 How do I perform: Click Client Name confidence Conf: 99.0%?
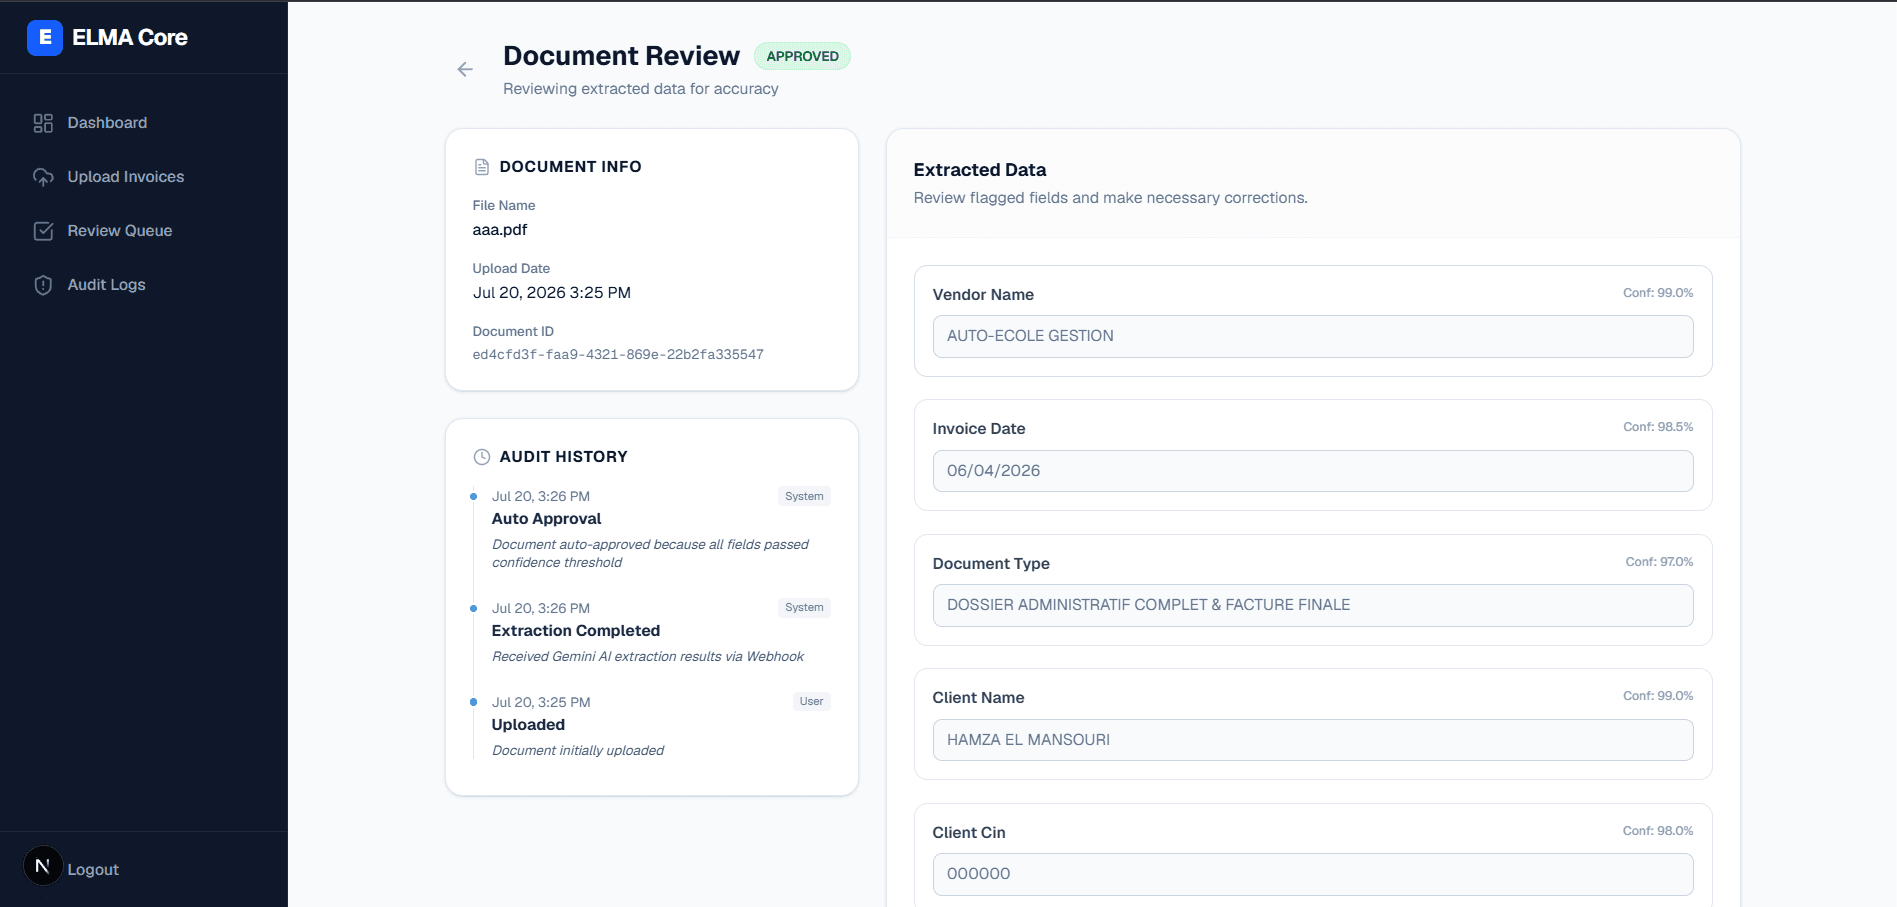(1658, 696)
